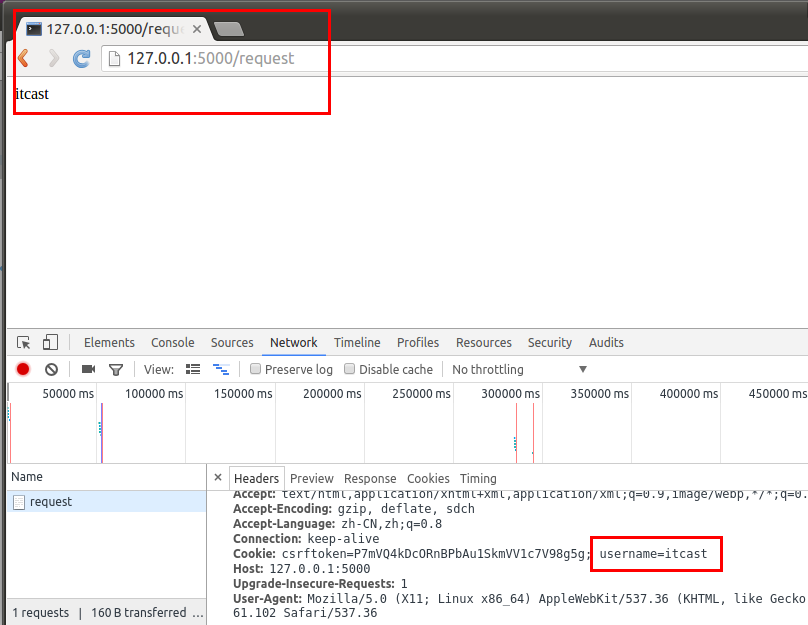This screenshot has width=808, height=625.
Task: Select the request entry in Name list
Action: coord(51,502)
